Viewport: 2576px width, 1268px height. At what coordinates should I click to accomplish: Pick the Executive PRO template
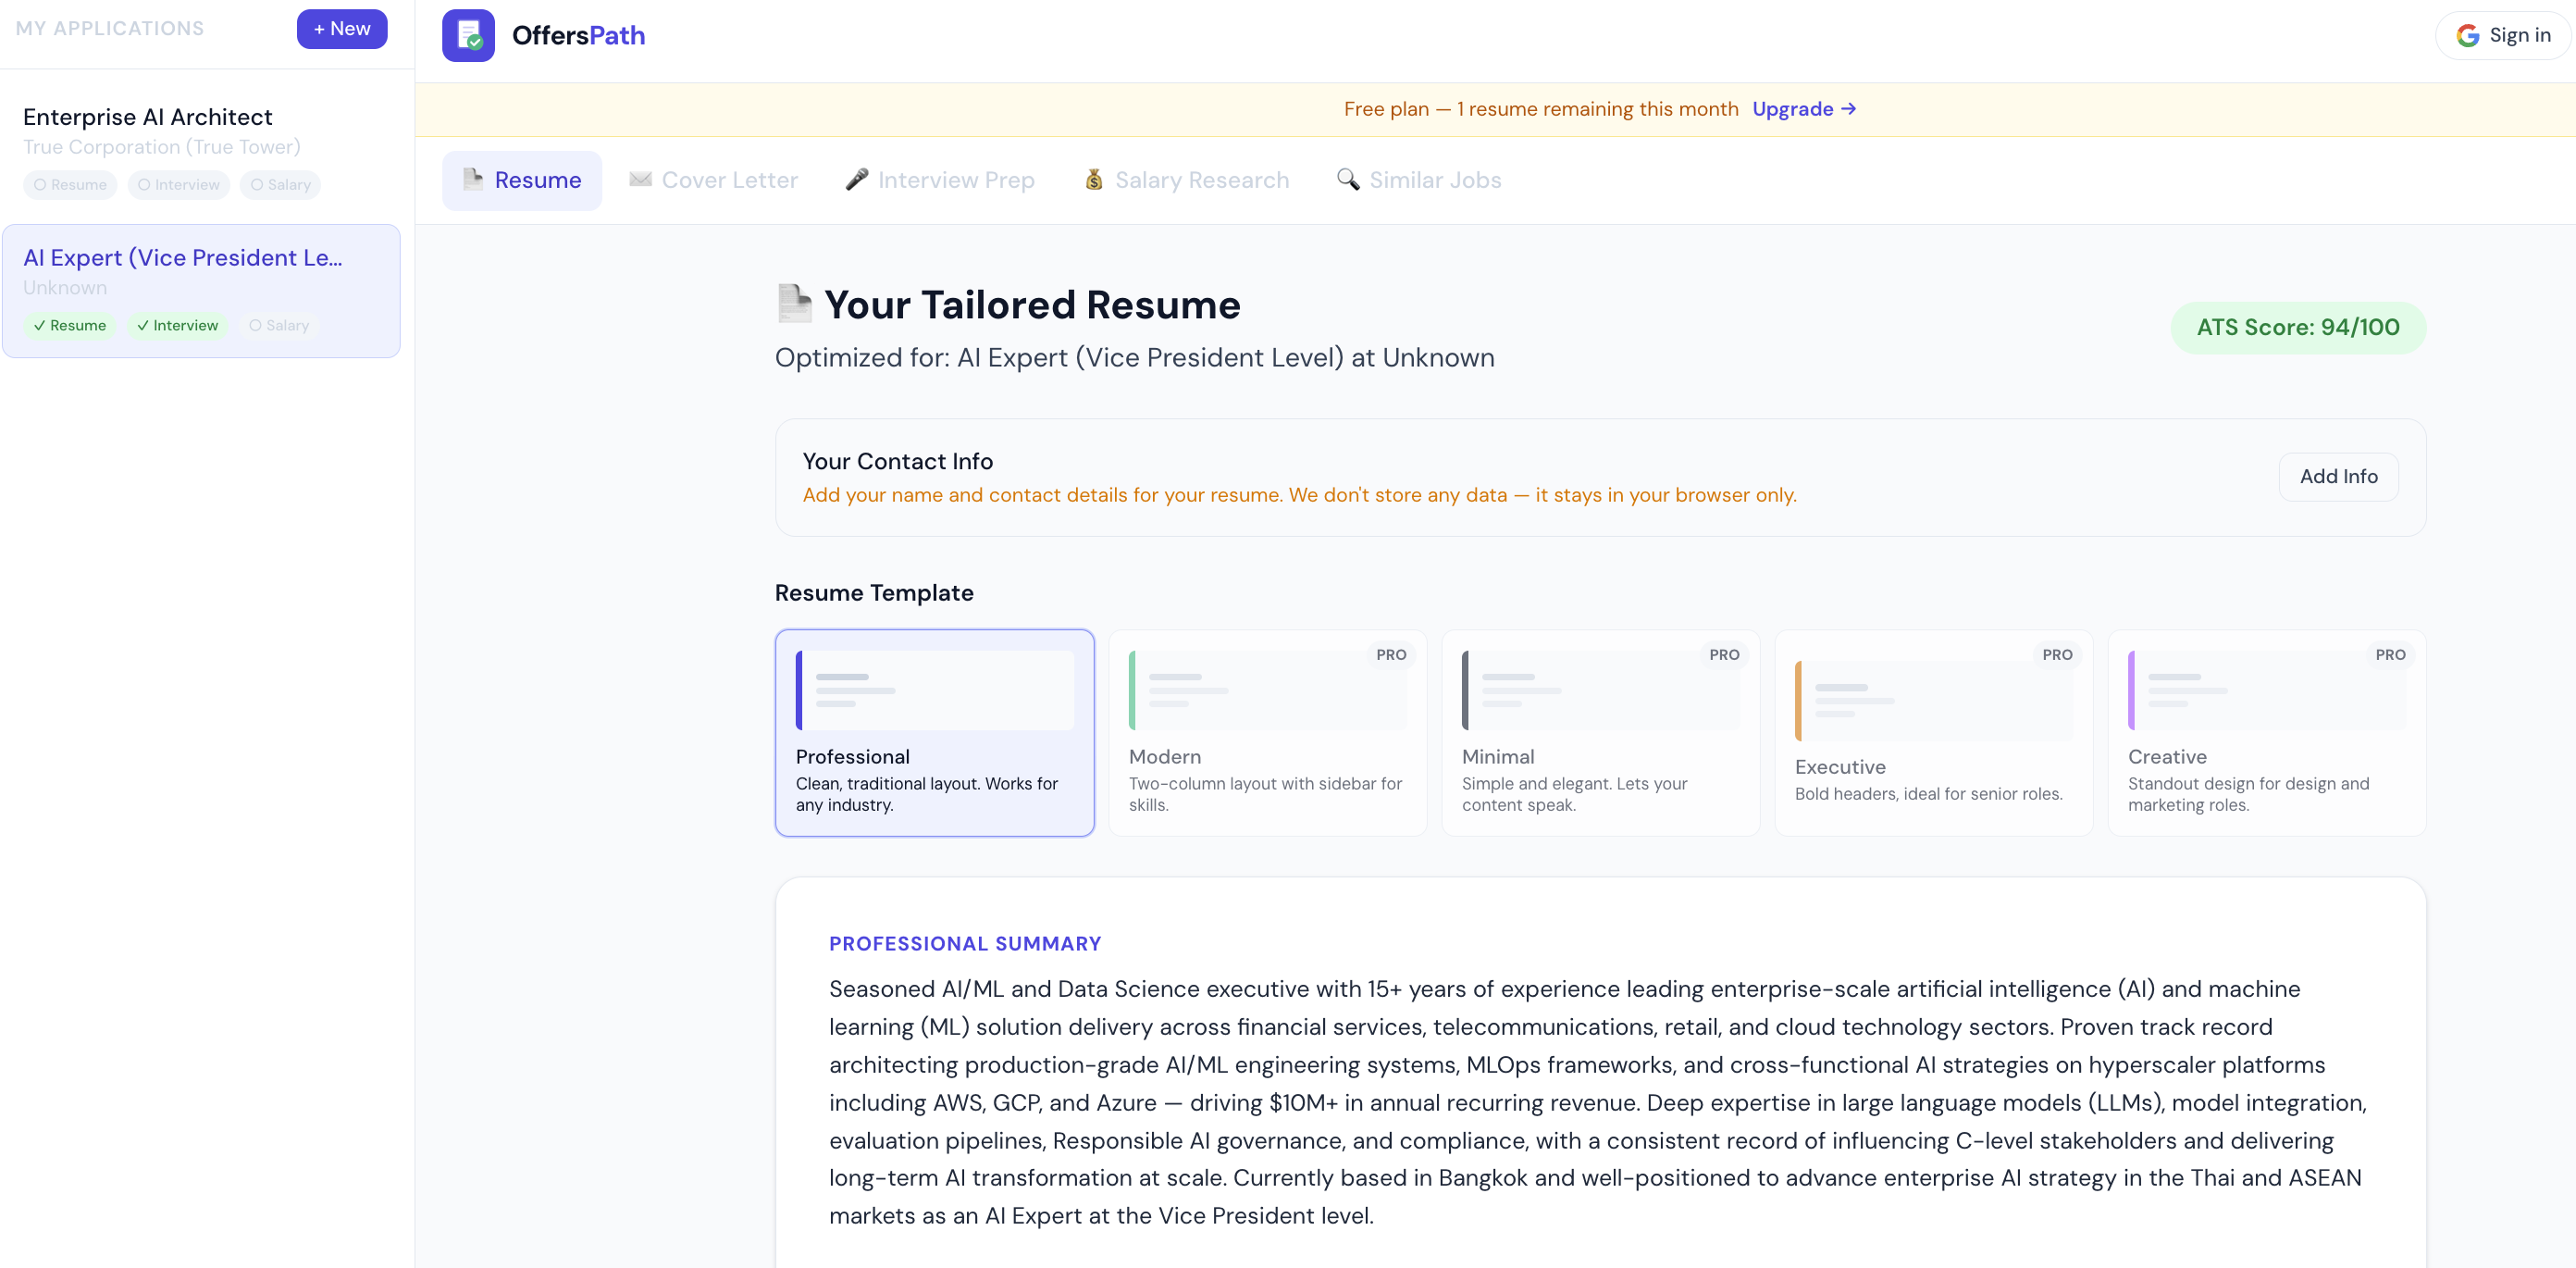(x=1933, y=732)
